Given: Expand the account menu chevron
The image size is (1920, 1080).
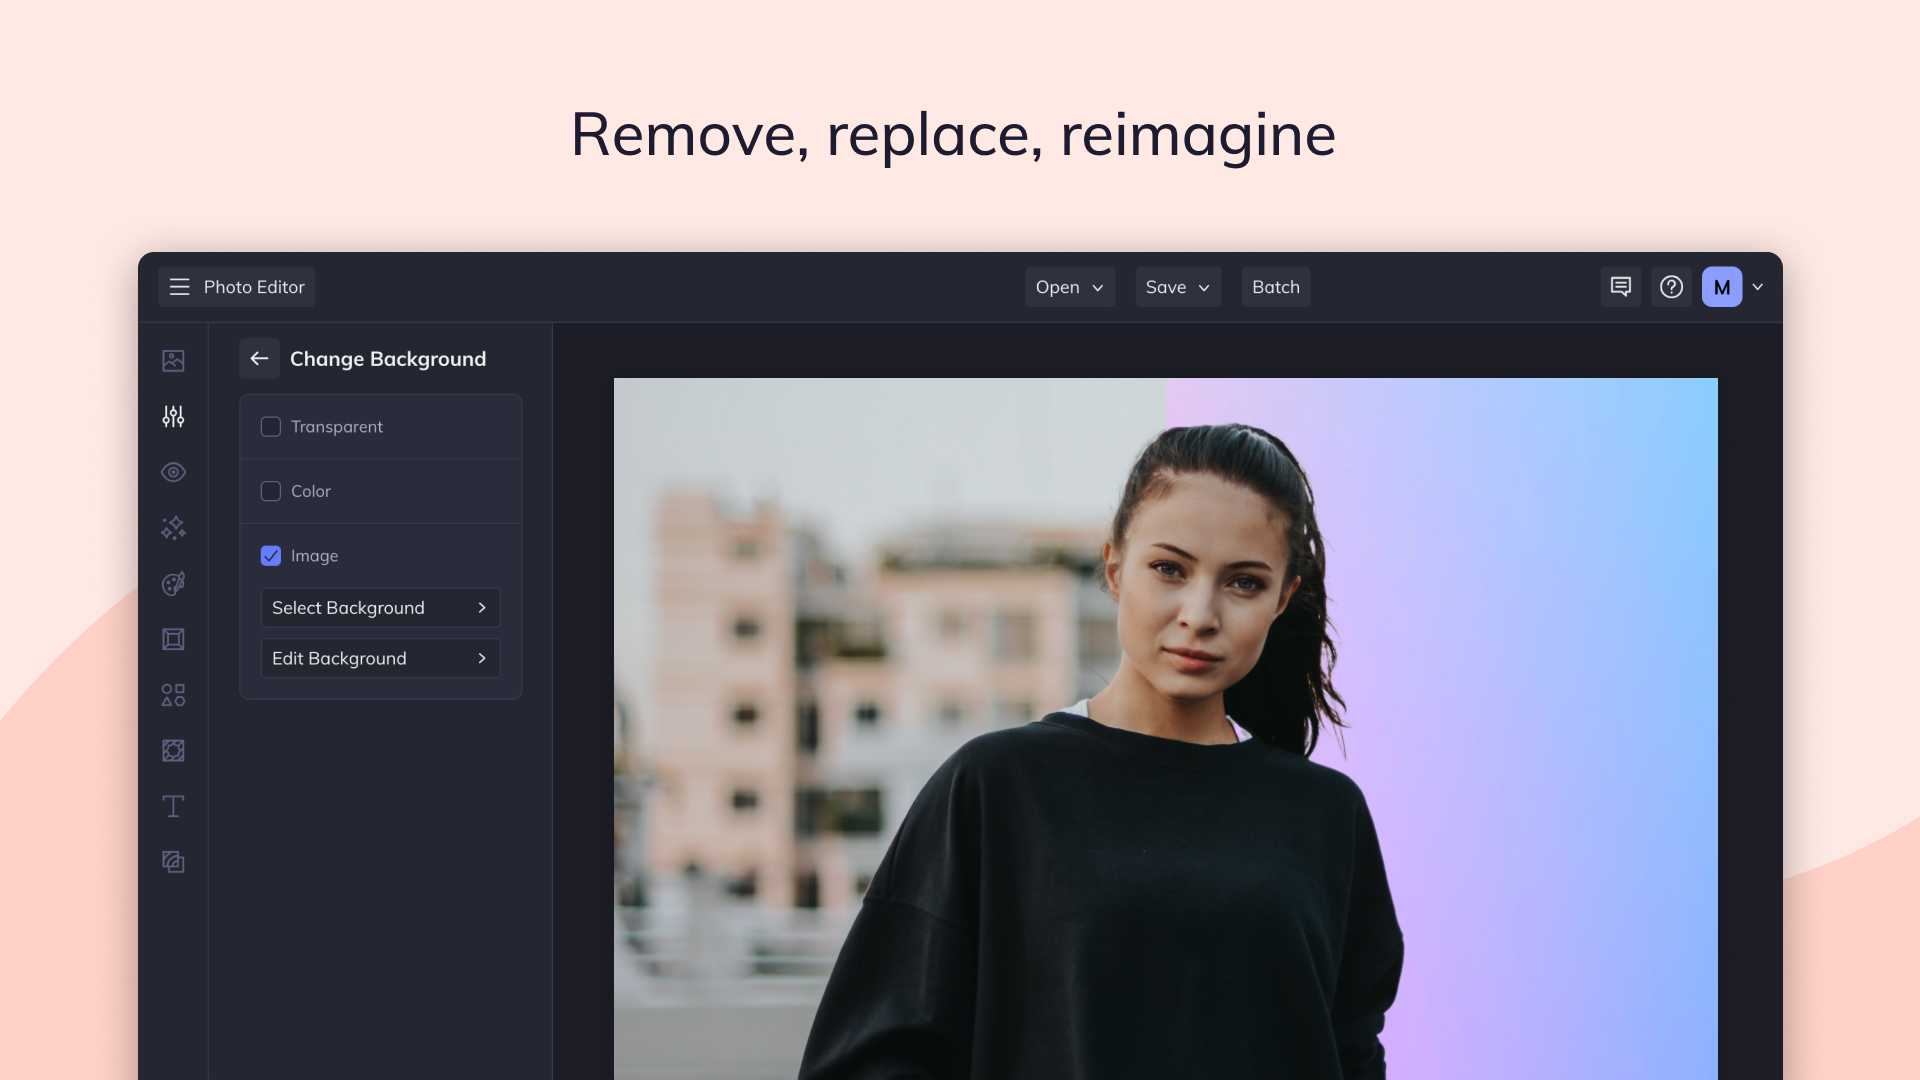Looking at the screenshot, I should (1758, 287).
